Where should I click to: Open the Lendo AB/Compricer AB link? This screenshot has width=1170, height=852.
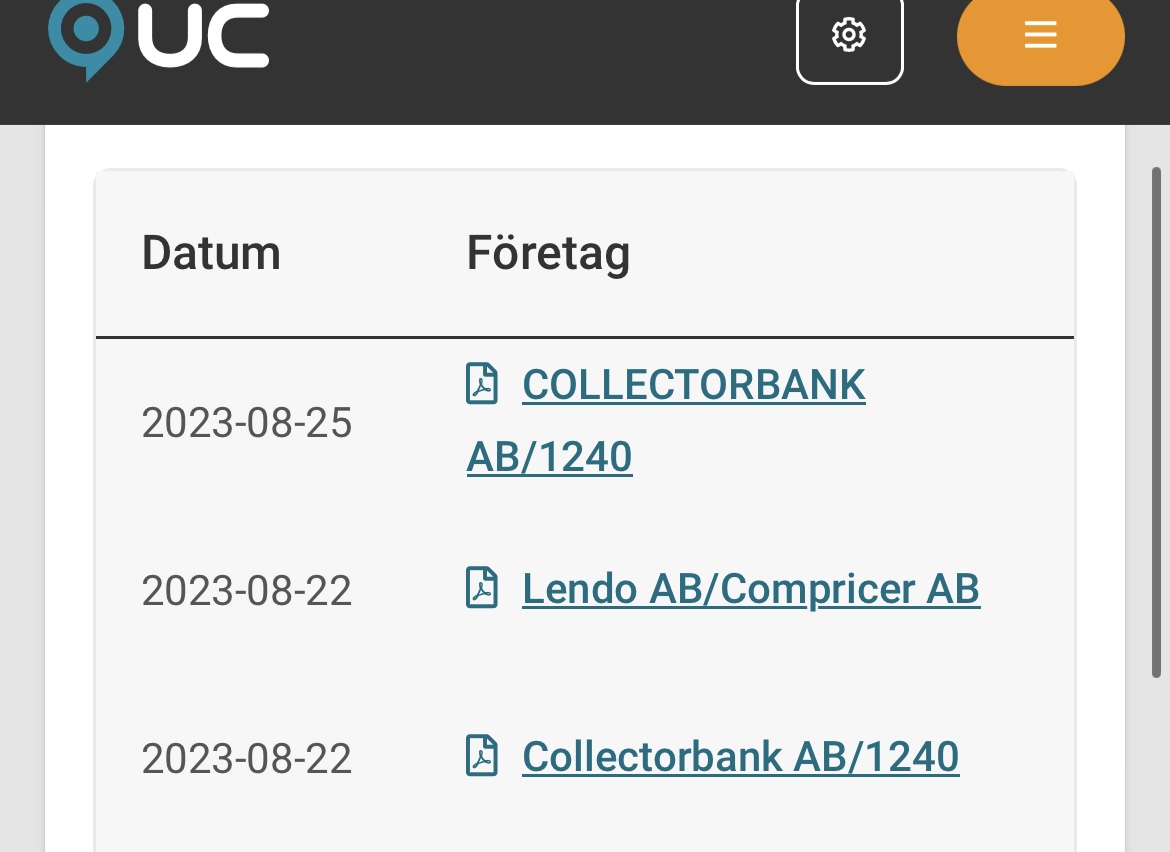click(x=750, y=589)
